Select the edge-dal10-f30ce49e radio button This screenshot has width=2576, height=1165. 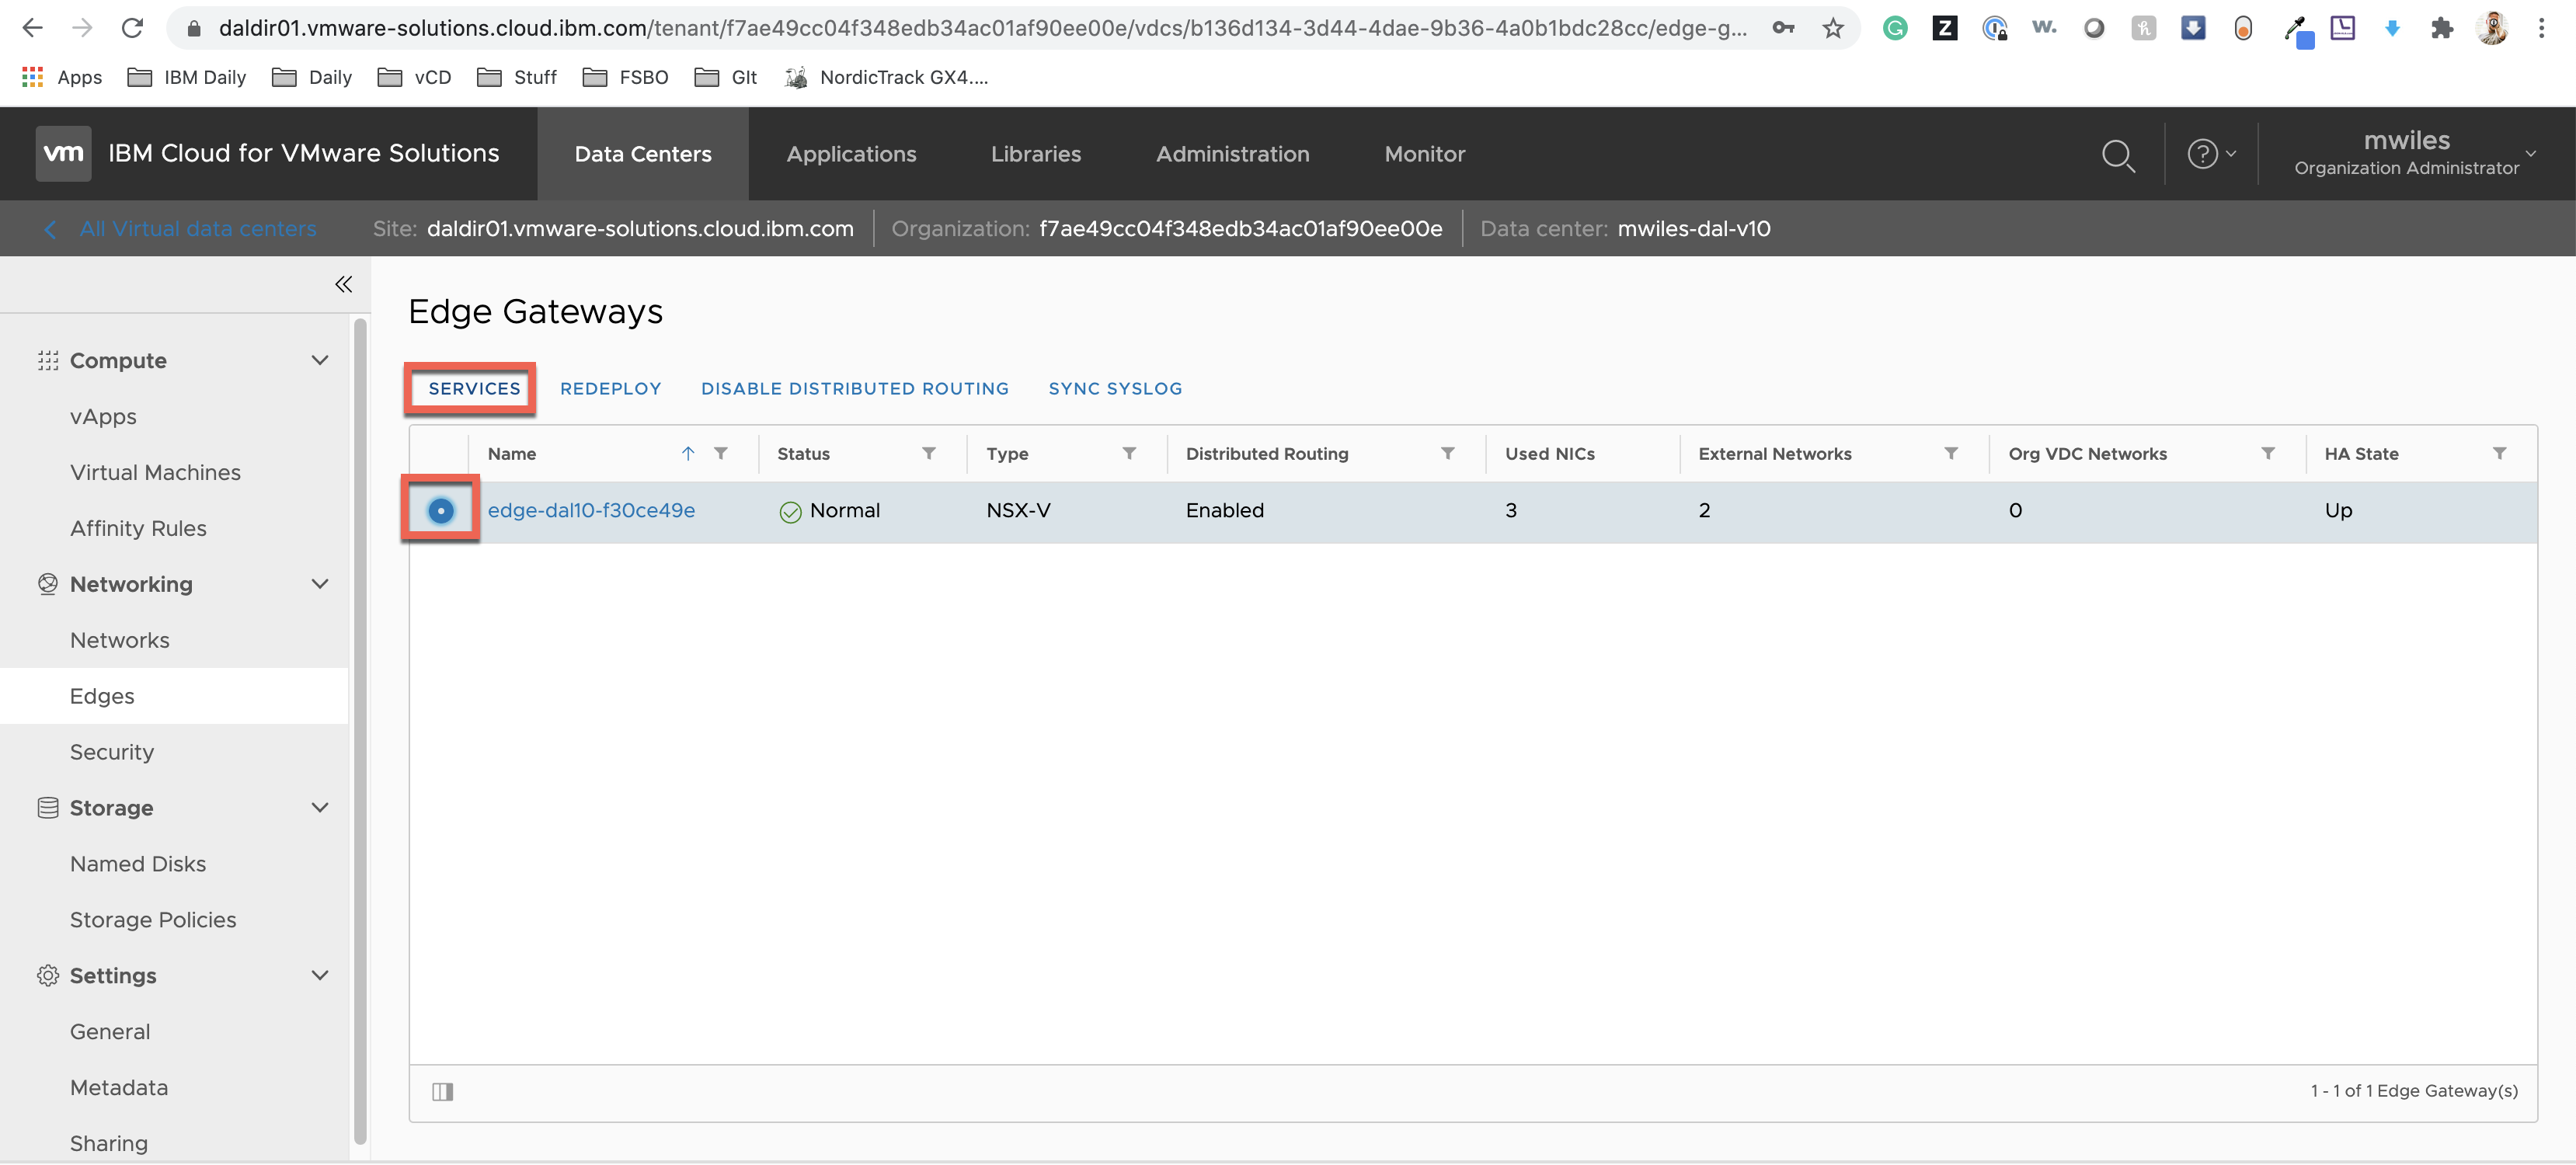coord(441,510)
